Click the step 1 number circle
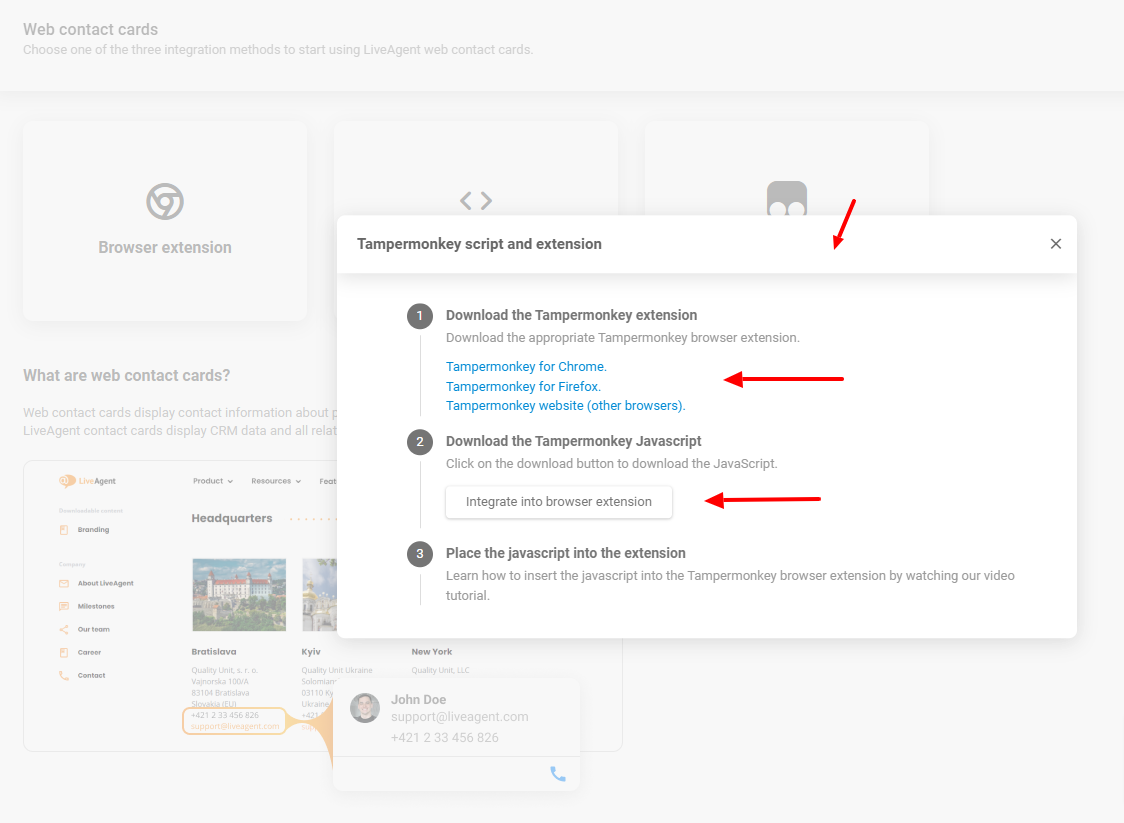 pyautogui.click(x=420, y=316)
